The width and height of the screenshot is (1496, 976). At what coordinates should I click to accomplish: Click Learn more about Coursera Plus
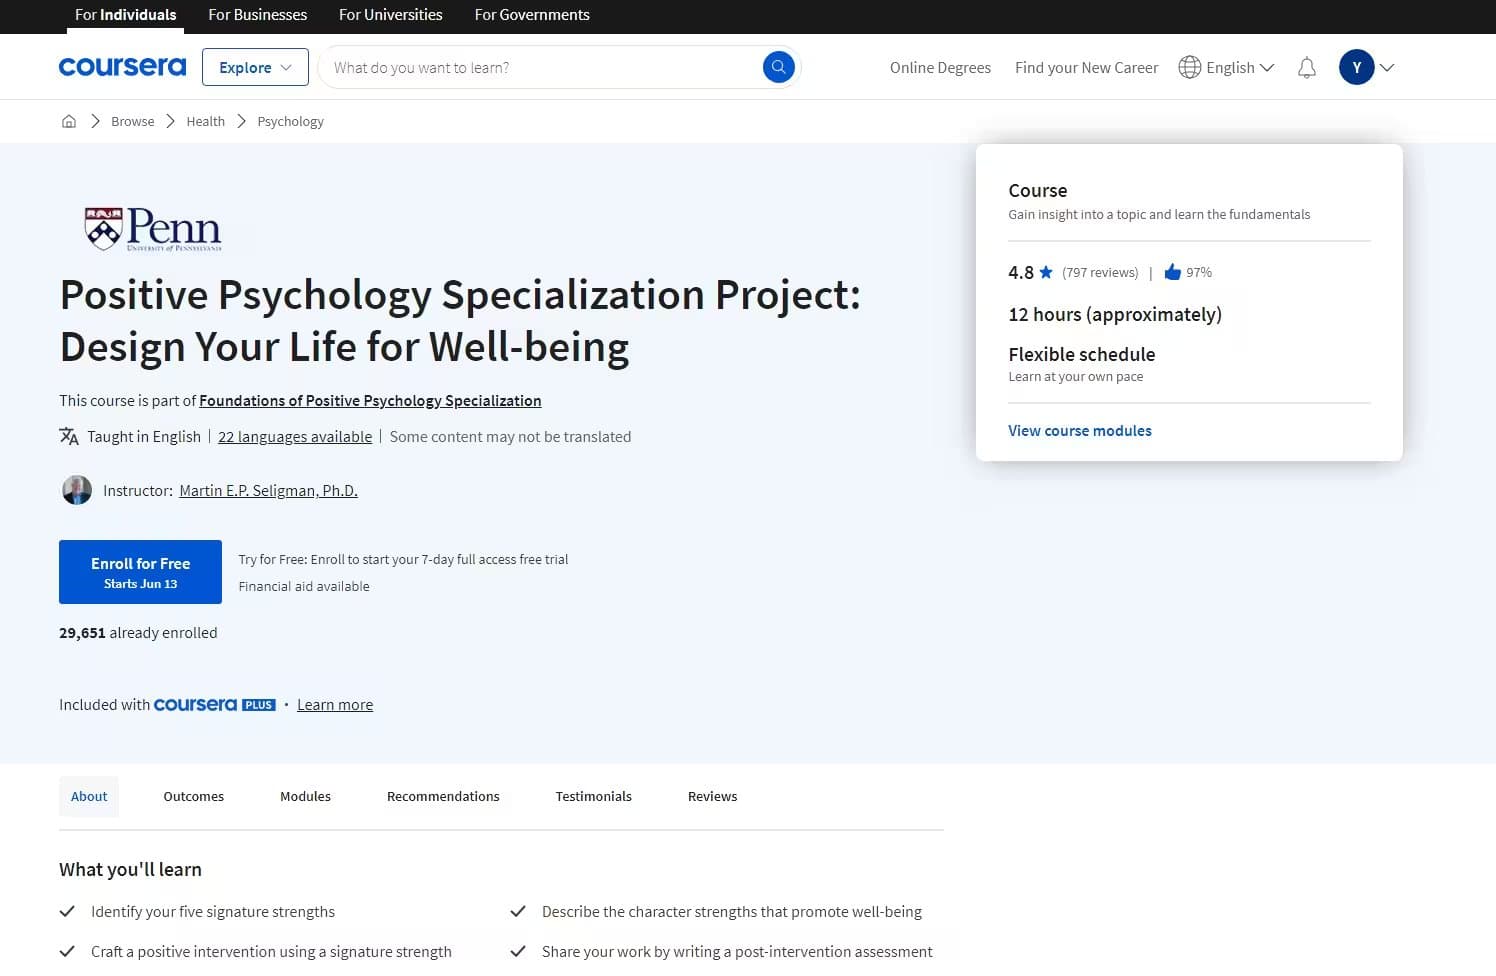coord(335,705)
